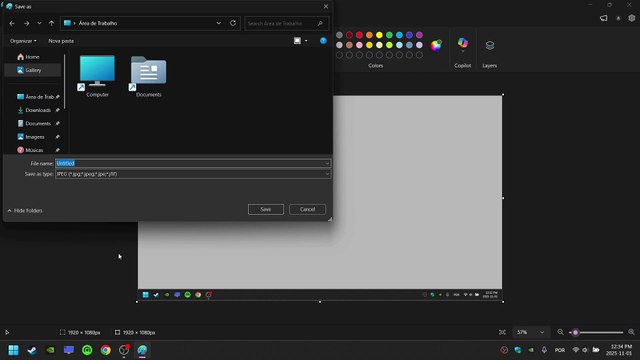
Task: Pick the orange color swatch
Action: point(369,35)
